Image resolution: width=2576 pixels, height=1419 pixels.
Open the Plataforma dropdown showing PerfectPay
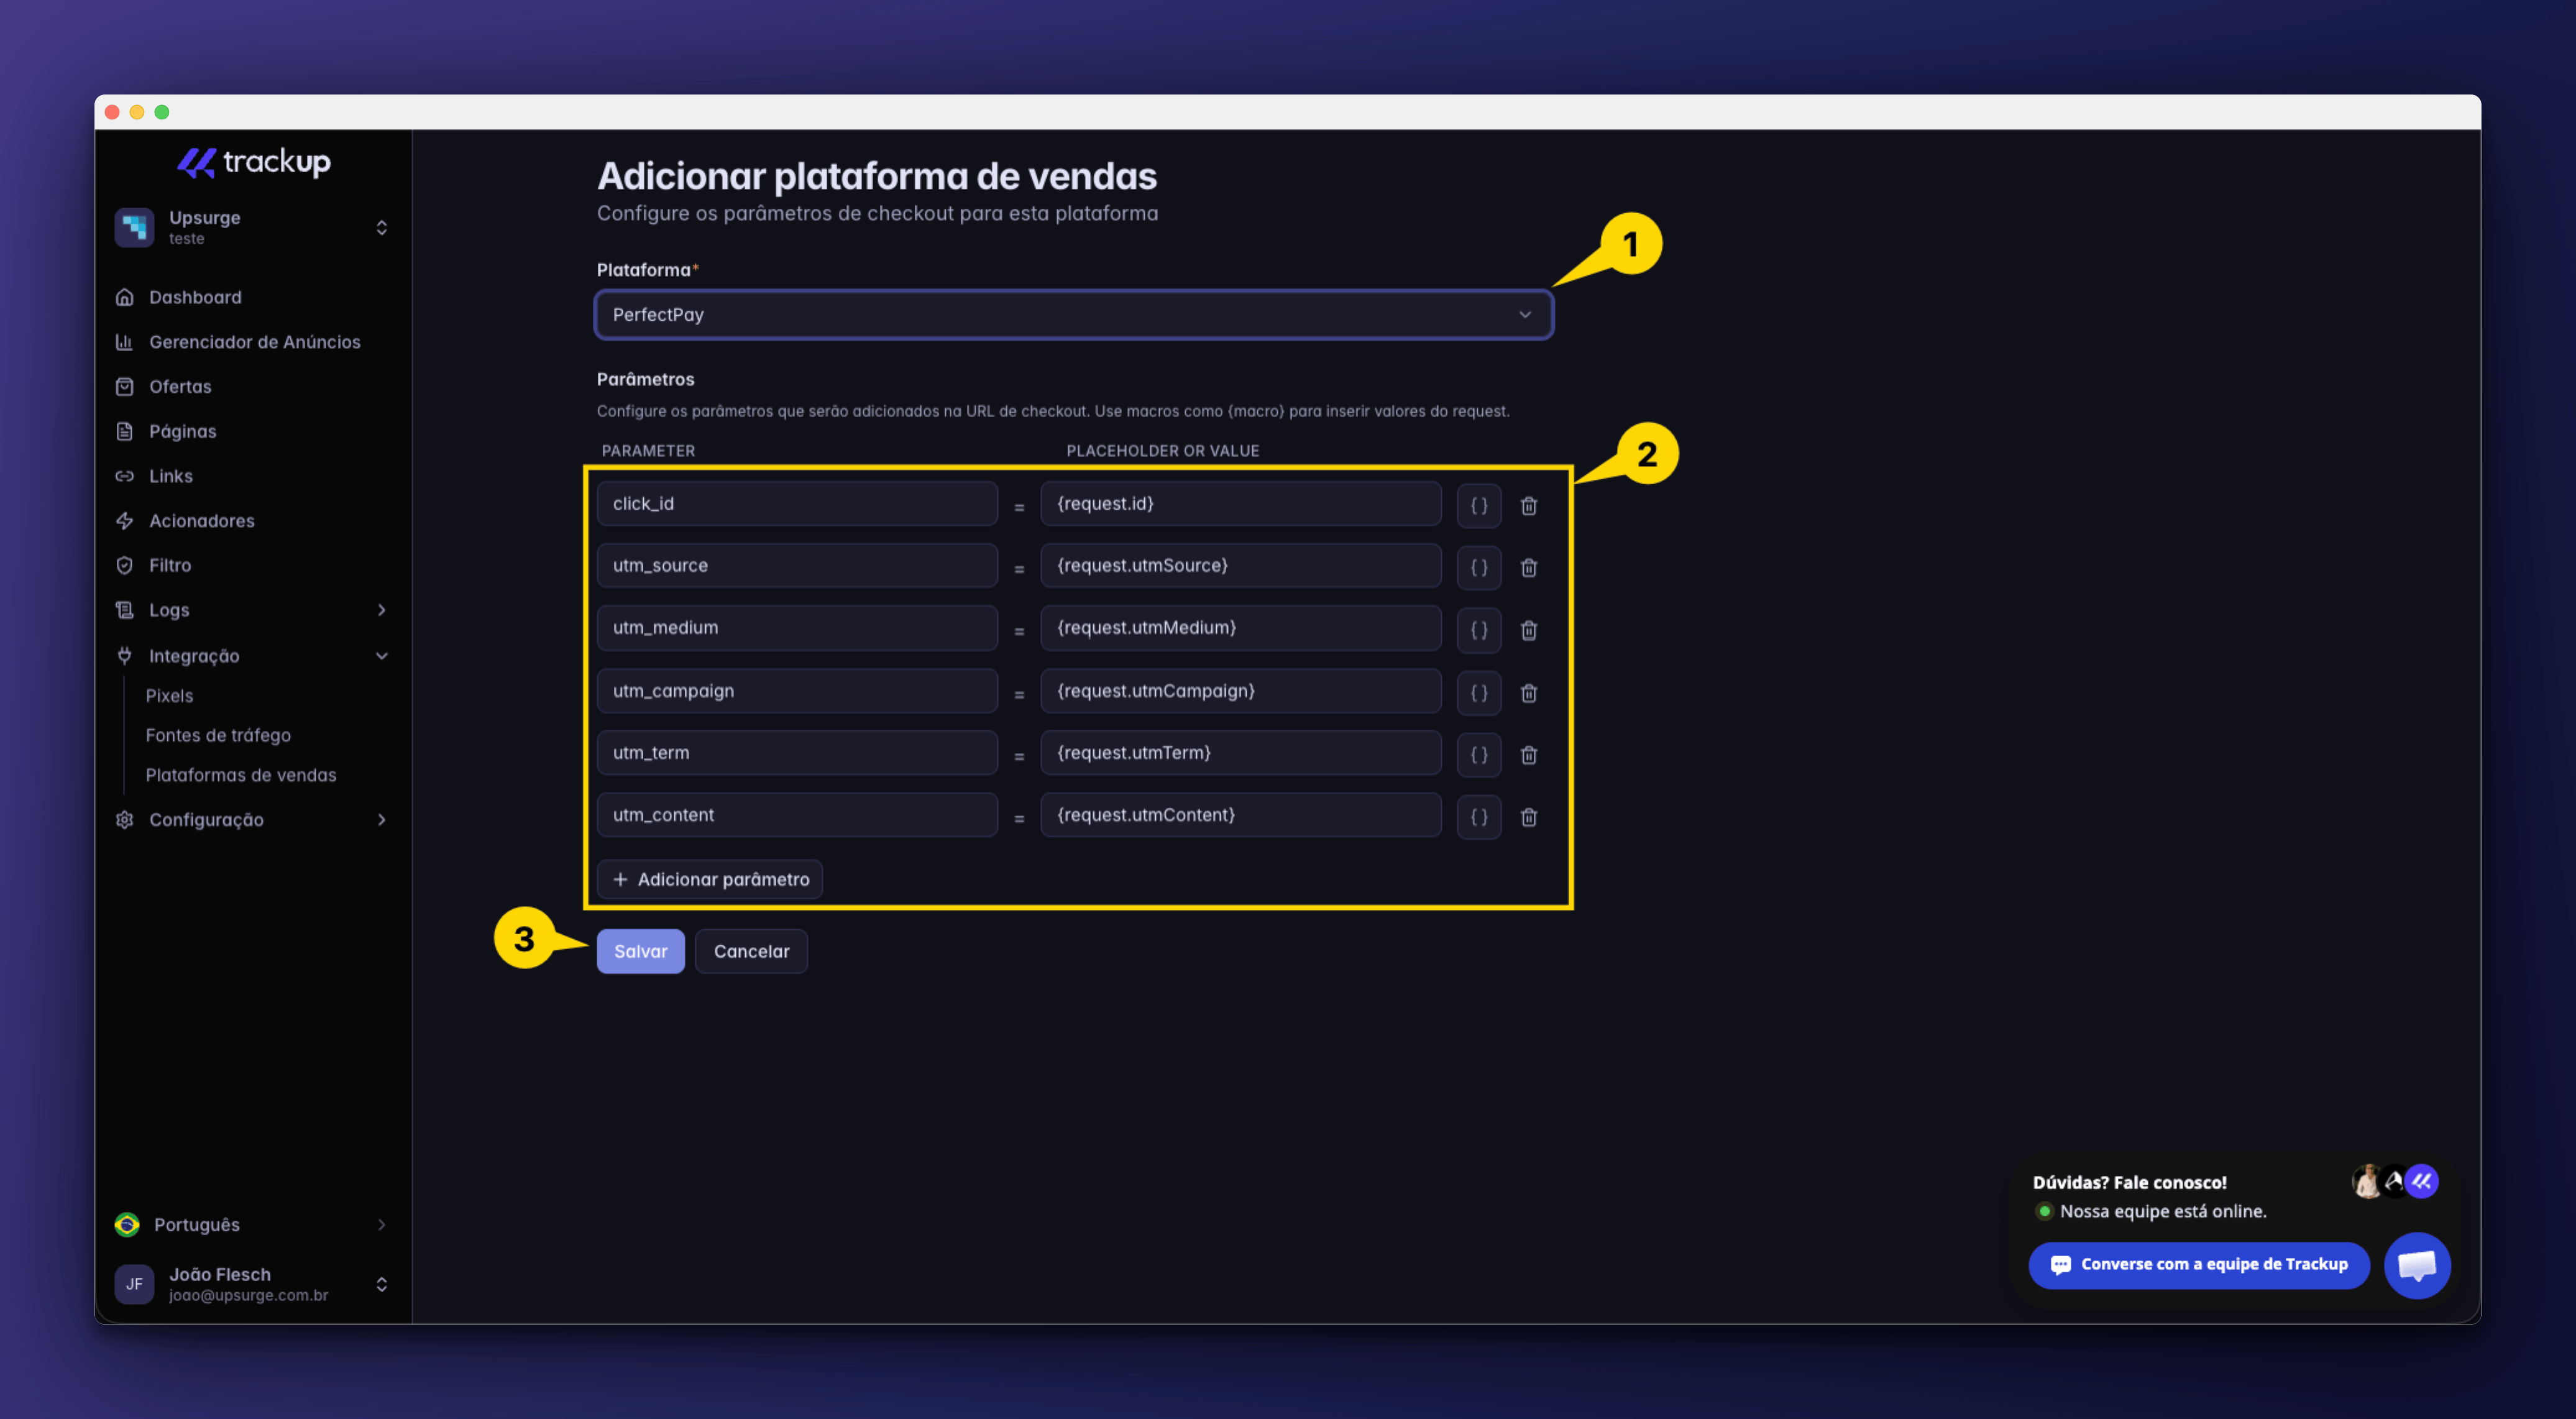pyautogui.click(x=1073, y=315)
